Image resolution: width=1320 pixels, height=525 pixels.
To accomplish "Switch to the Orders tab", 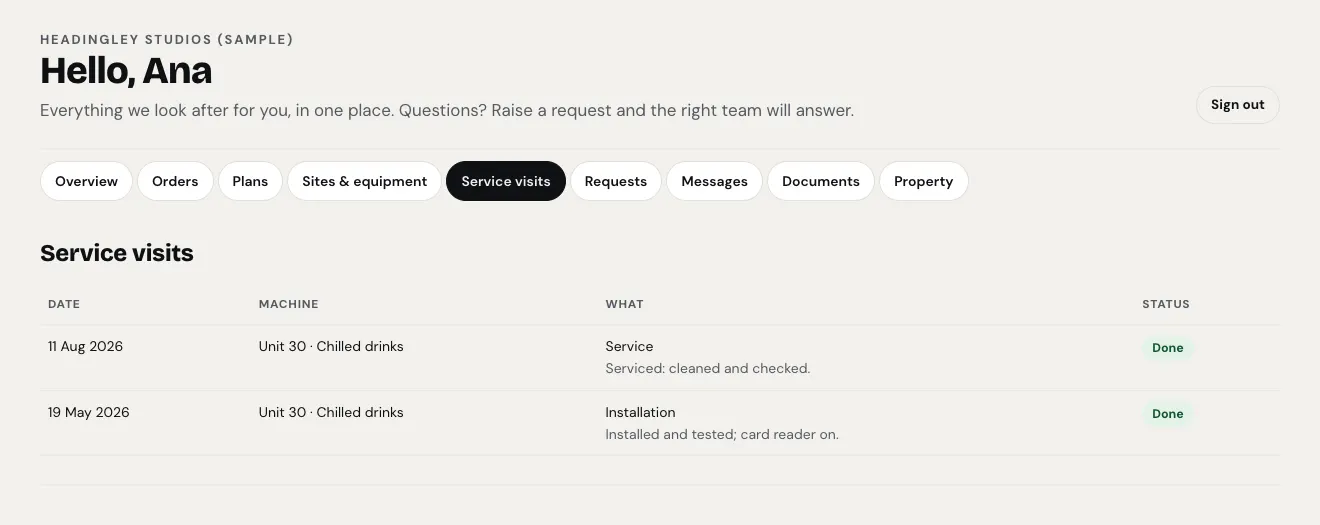I will 175,181.
